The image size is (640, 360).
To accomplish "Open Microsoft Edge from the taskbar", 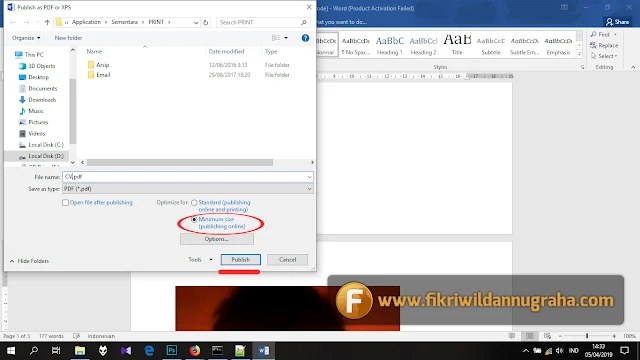I will pyautogui.click(x=149, y=351).
